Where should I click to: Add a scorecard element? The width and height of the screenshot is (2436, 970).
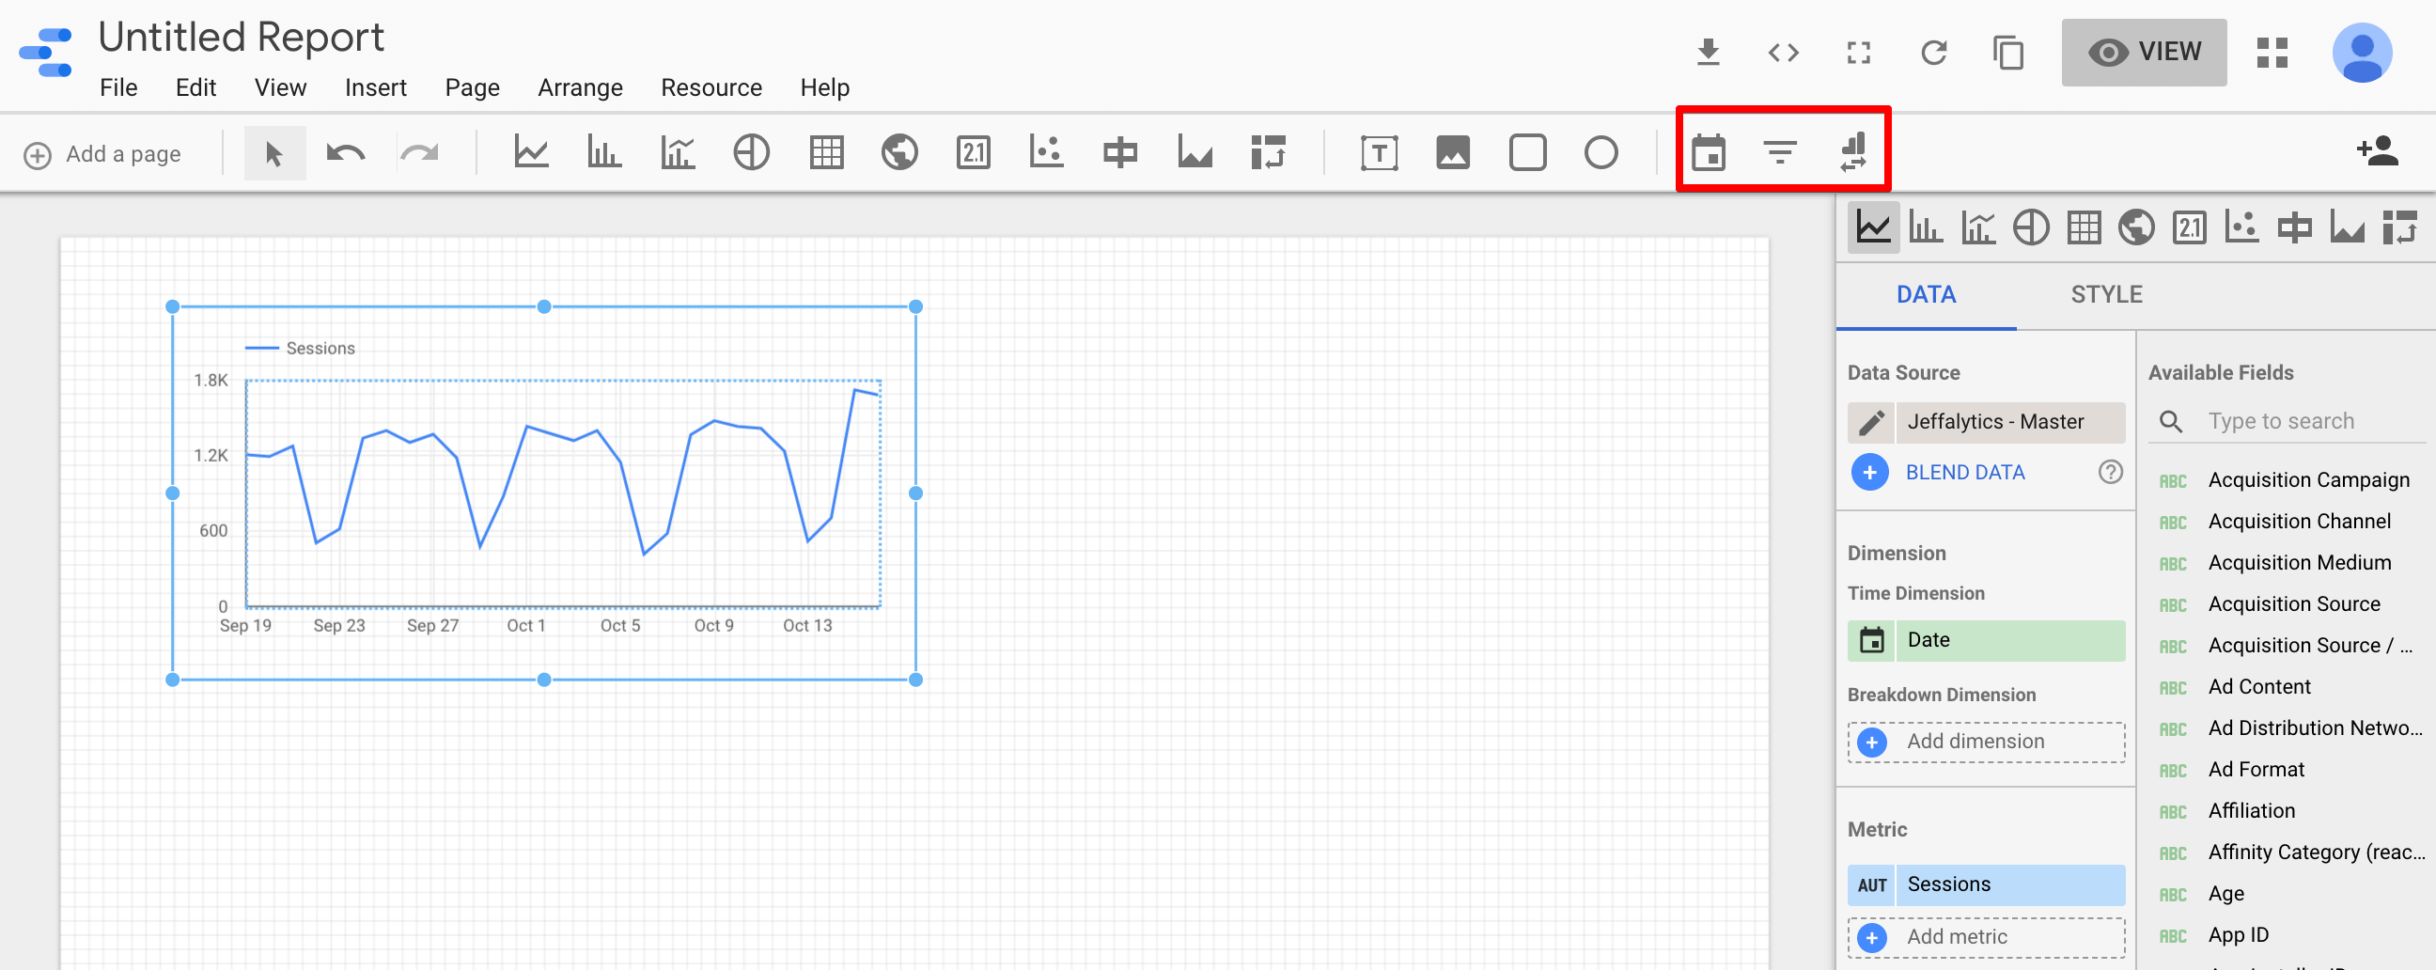click(973, 152)
